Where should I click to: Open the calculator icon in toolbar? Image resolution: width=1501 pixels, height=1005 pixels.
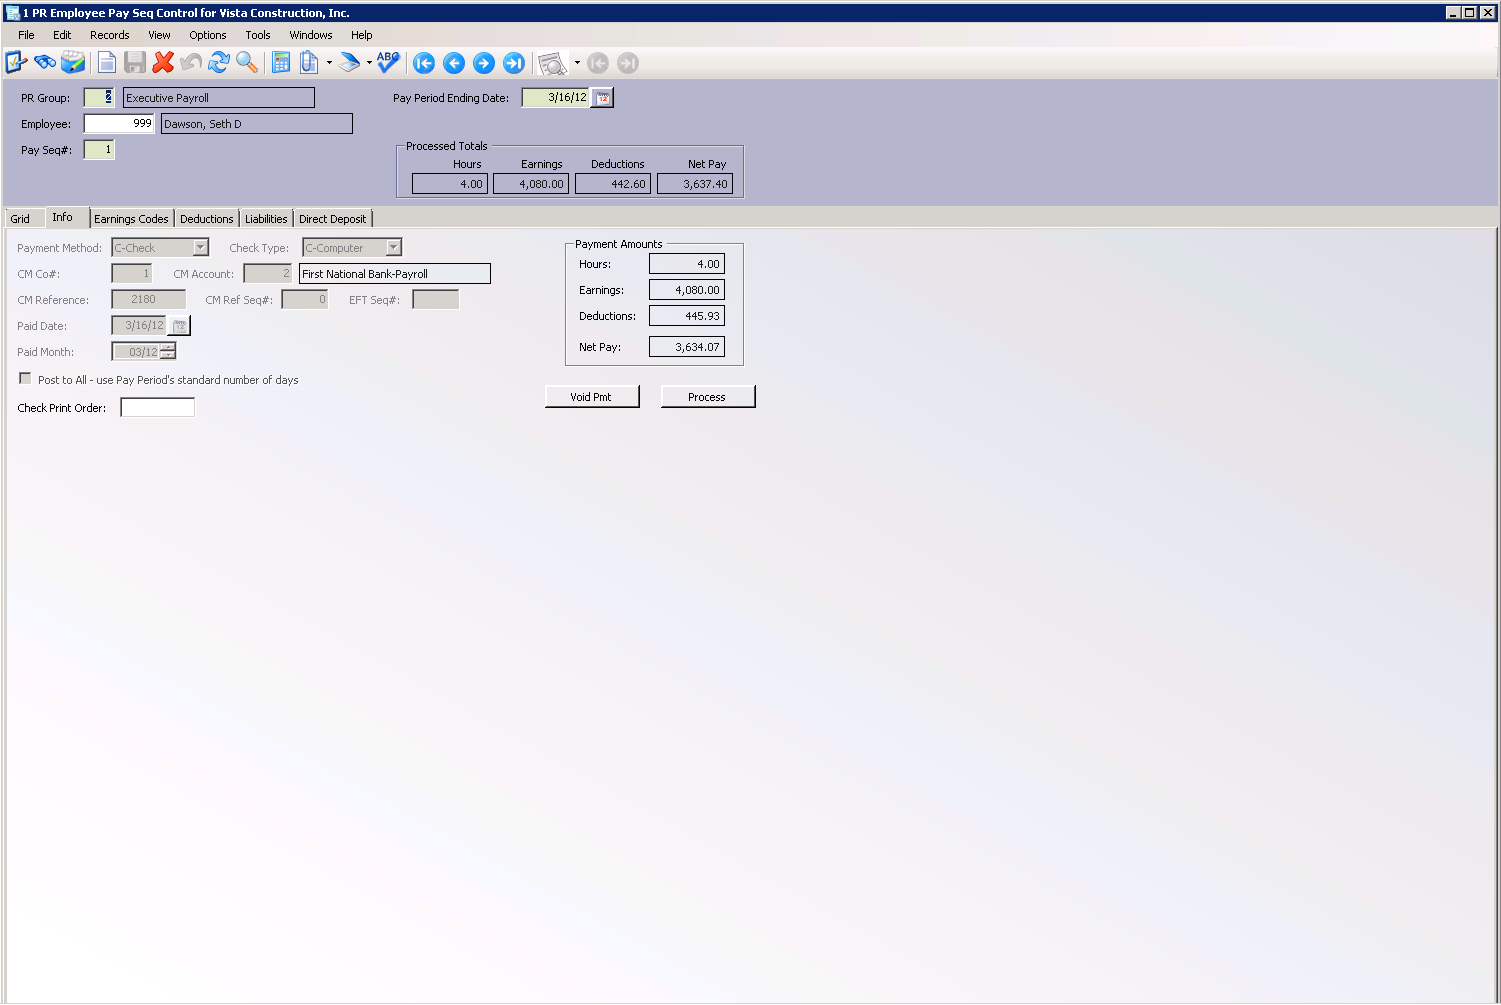(281, 63)
